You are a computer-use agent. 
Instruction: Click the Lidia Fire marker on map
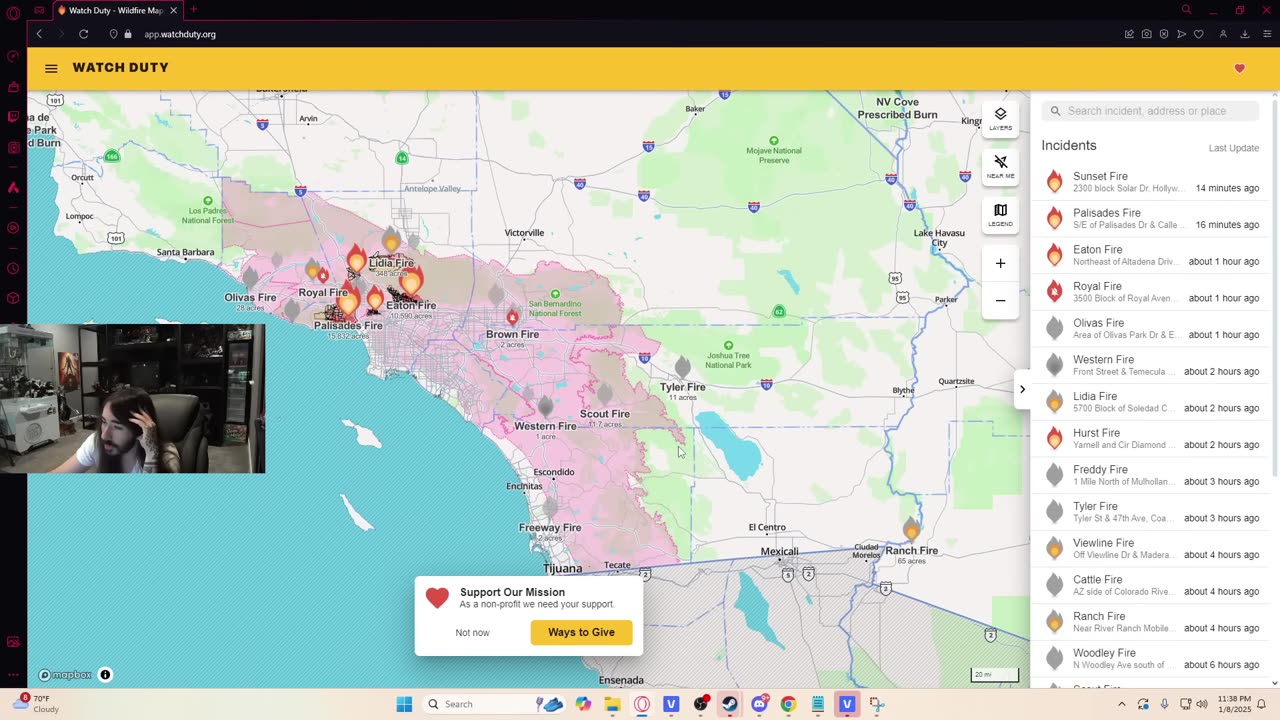coord(391,241)
